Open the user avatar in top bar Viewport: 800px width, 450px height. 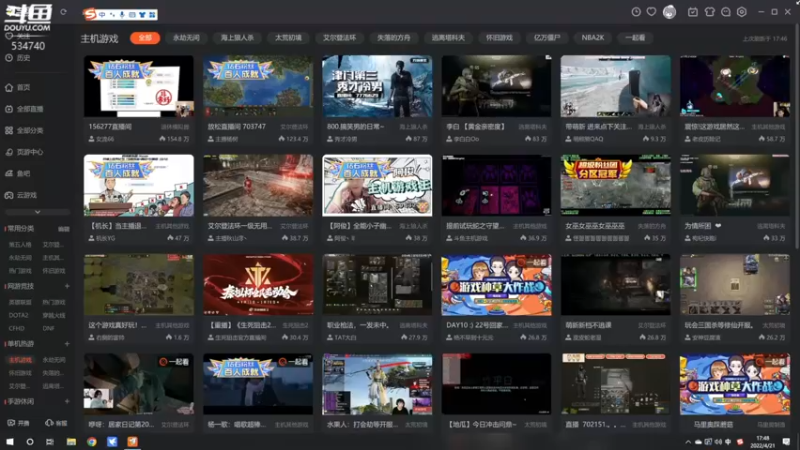click(669, 12)
